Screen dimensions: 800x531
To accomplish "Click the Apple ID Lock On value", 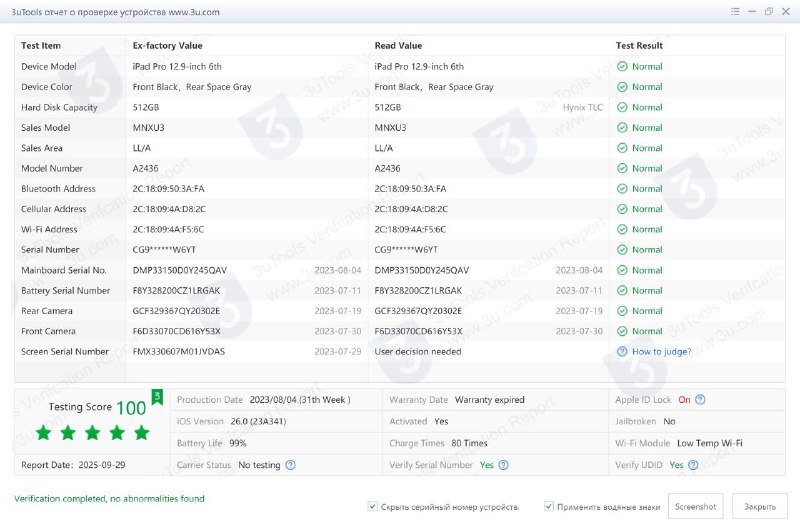I will tap(684, 400).
